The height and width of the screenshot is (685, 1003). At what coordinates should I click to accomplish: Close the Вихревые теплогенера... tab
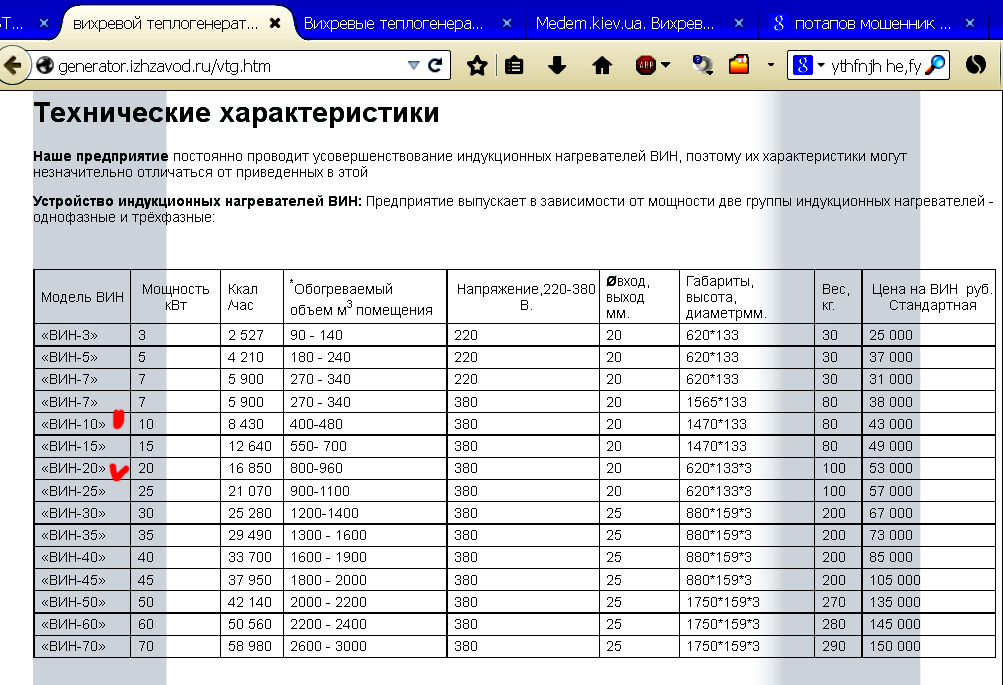[x=507, y=24]
